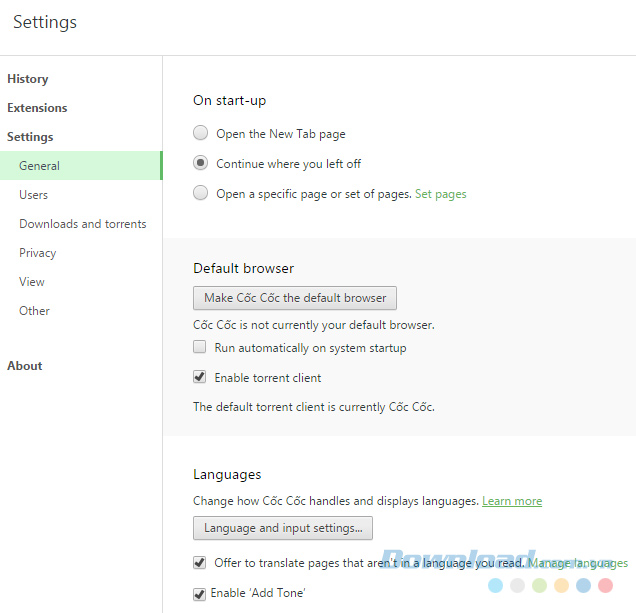Switch to Downloads and torrents settings
Viewport: 636px width, 613px height.
pyautogui.click(x=82, y=224)
